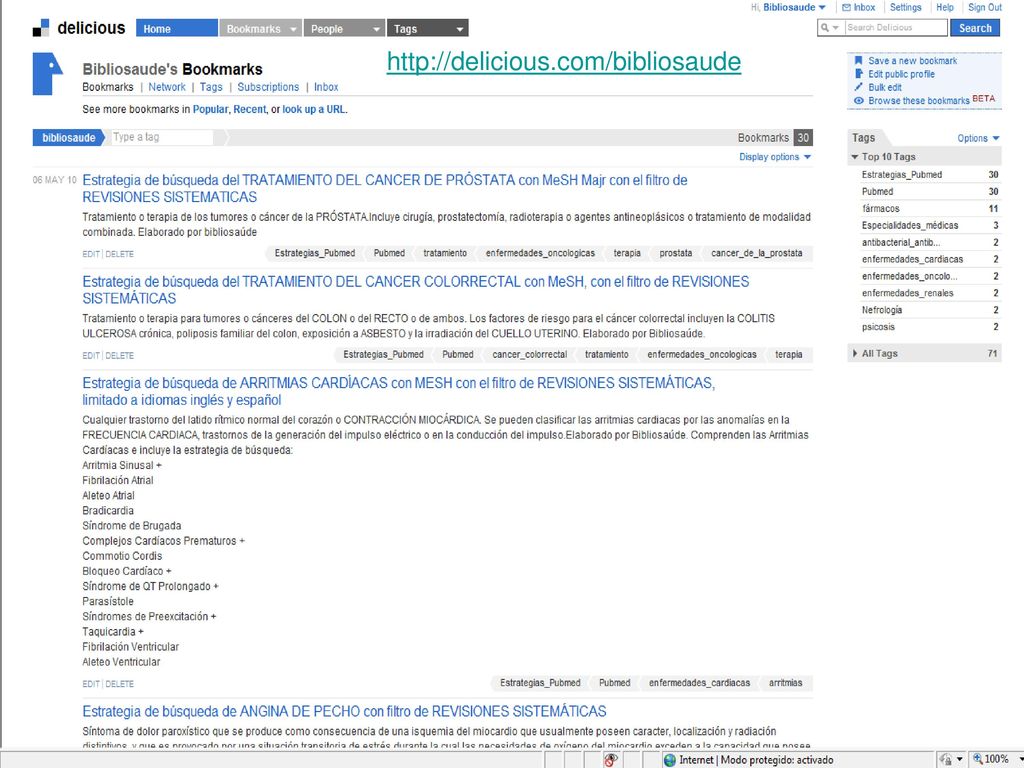
Task: Click the arritmias tag chip
Action: [x=785, y=682]
